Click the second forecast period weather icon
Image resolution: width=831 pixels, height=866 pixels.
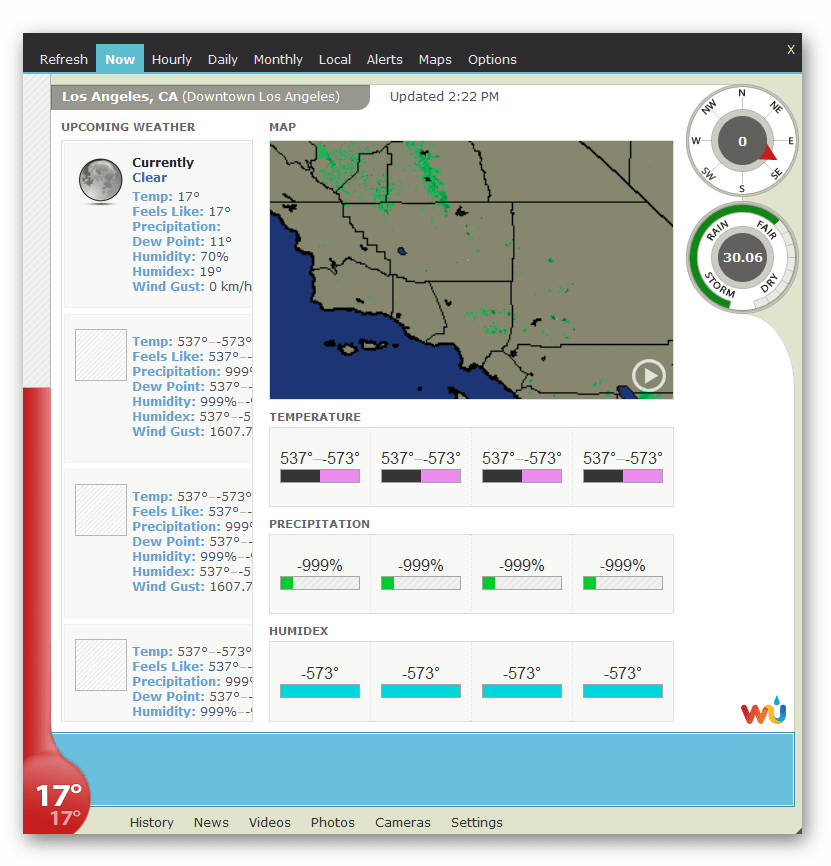pyautogui.click(x=100, y=510)
